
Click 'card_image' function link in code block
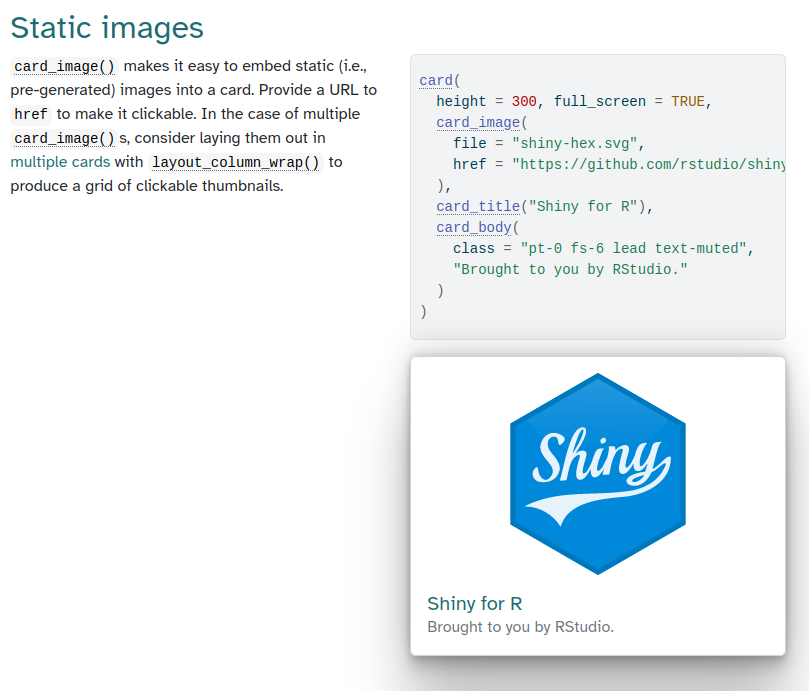coord(478,122)
